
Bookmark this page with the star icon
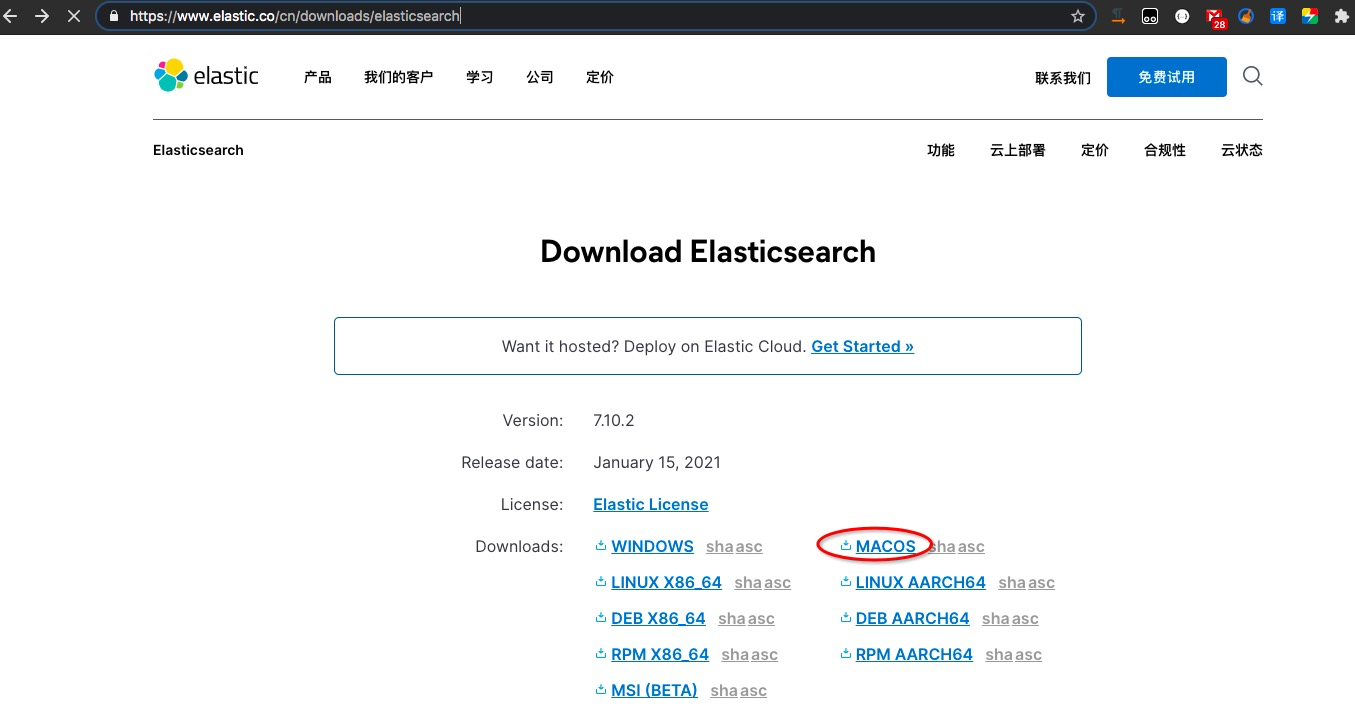tap(1077, 16)
